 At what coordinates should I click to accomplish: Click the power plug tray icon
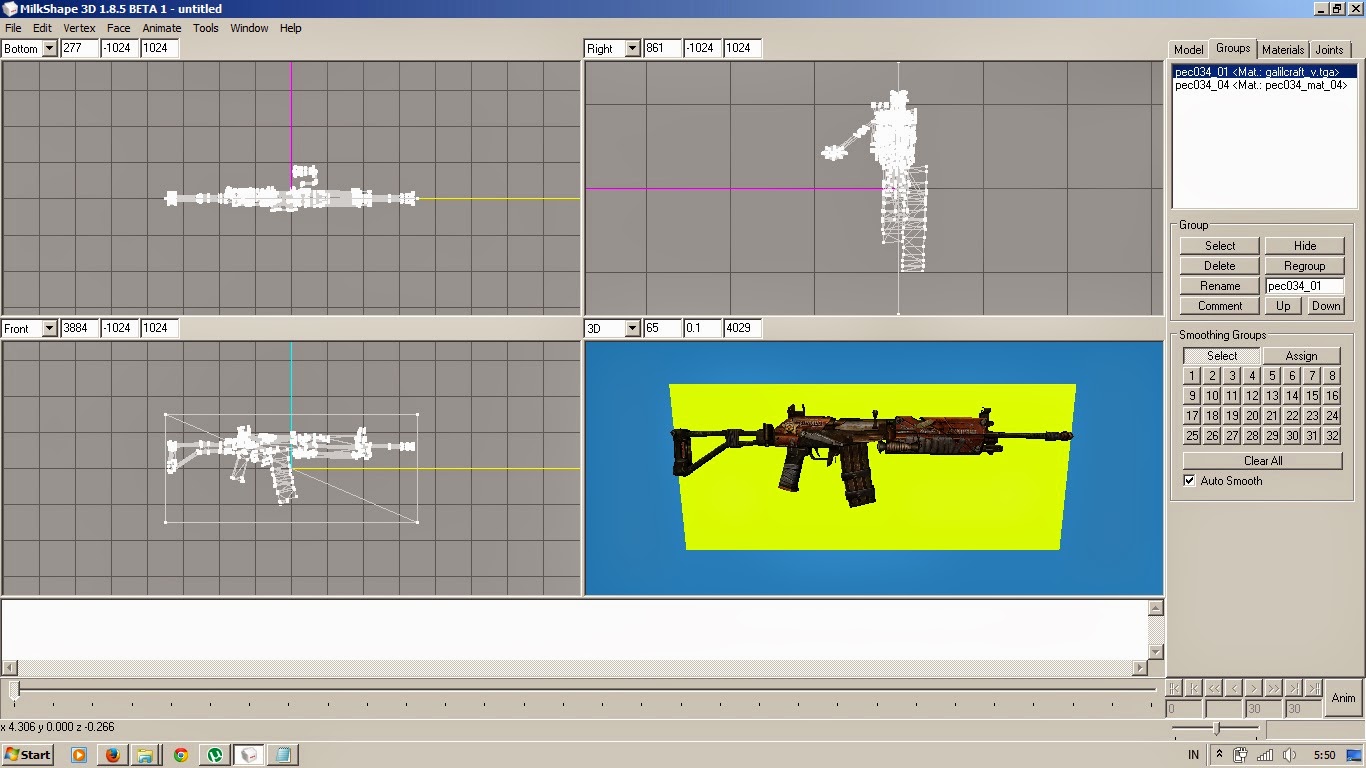tap(1241, 755)
